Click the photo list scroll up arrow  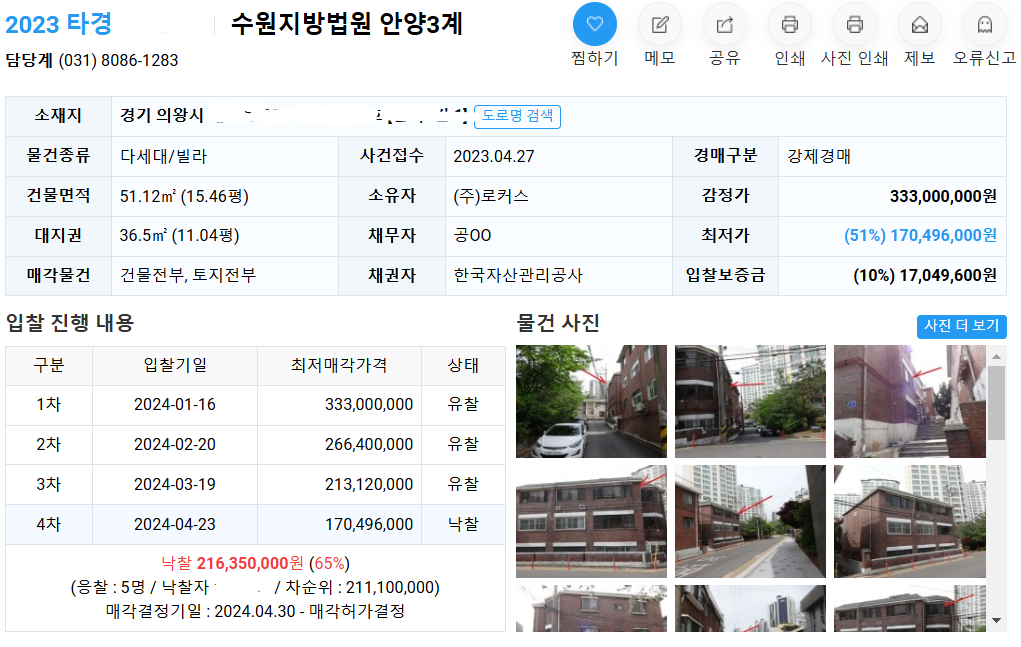pos(996,356)
